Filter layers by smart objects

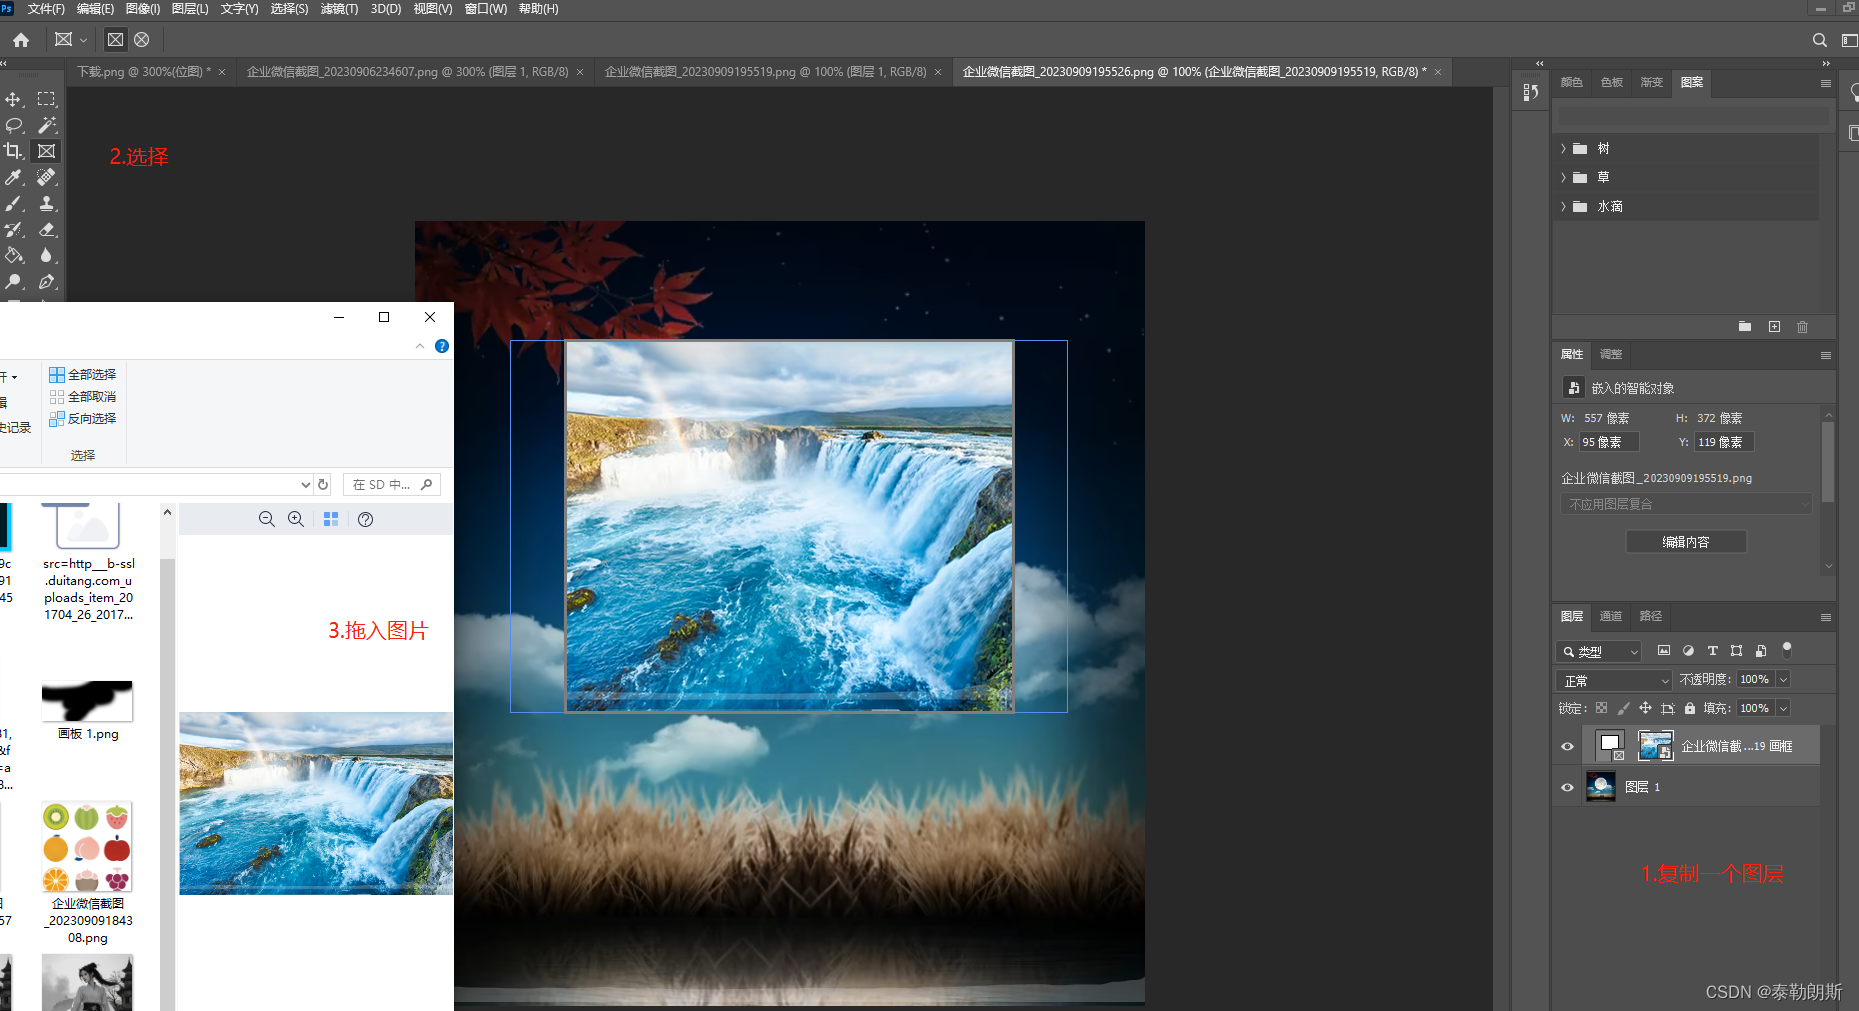[x=1761, y=651]
